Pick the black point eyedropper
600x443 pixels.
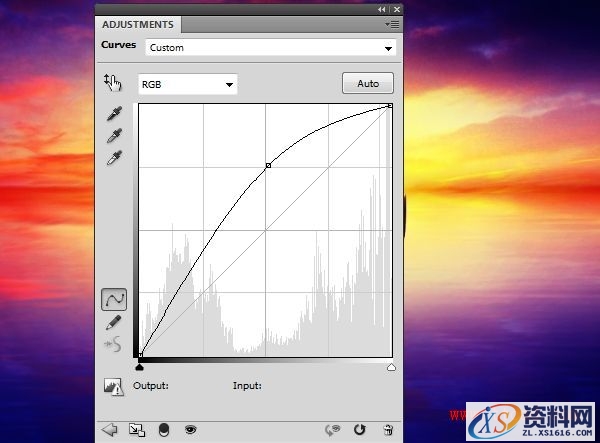[114, 115]
